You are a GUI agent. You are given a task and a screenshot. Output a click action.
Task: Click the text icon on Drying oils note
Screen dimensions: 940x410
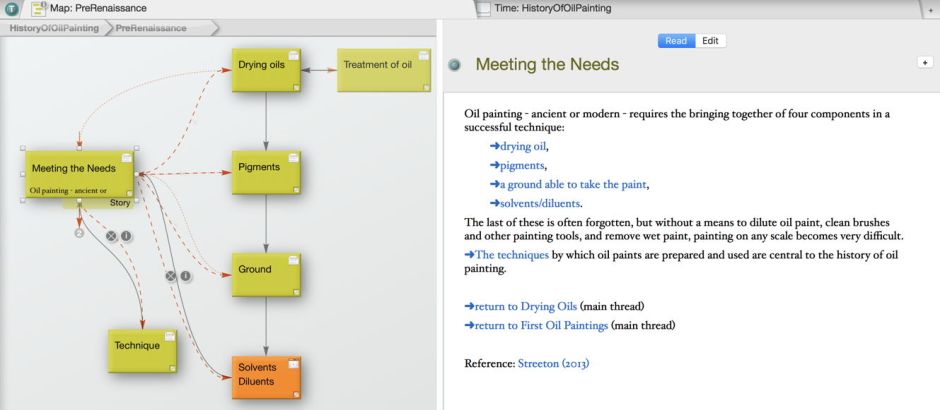[x=293, y=57]
